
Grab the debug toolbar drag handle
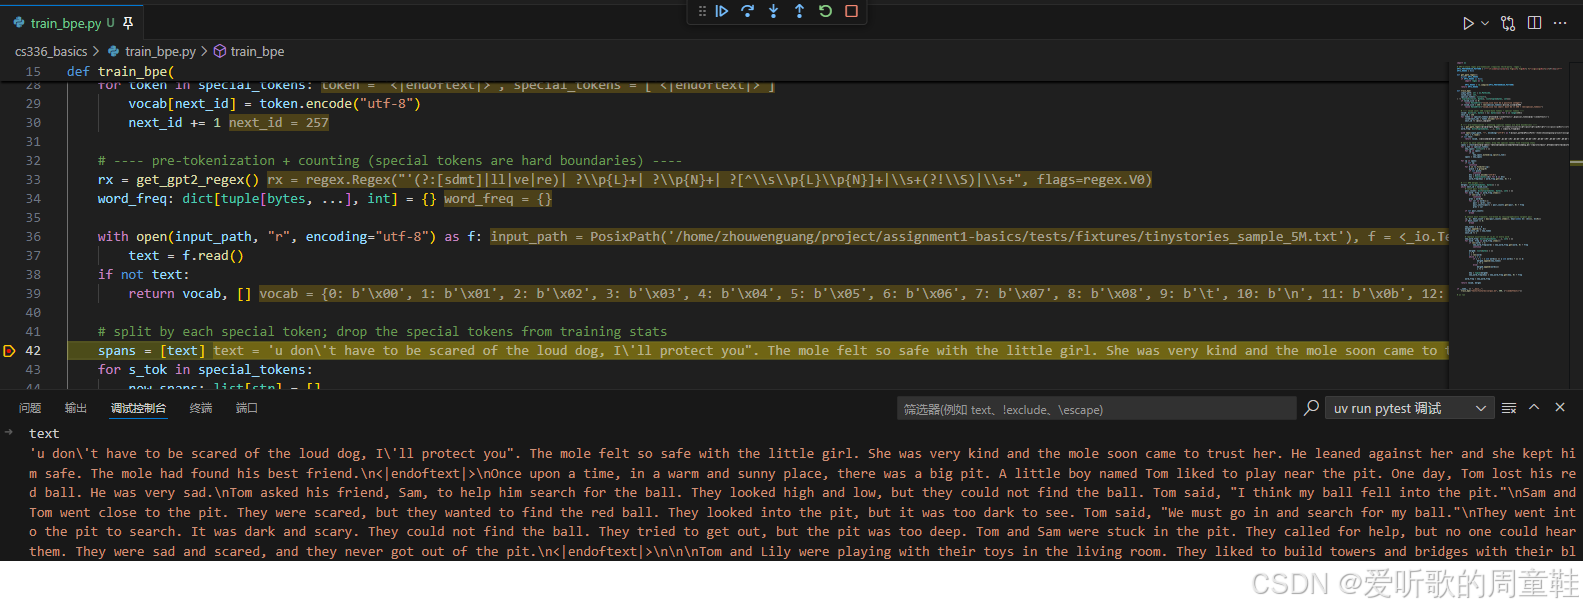[x=702, y=11]
